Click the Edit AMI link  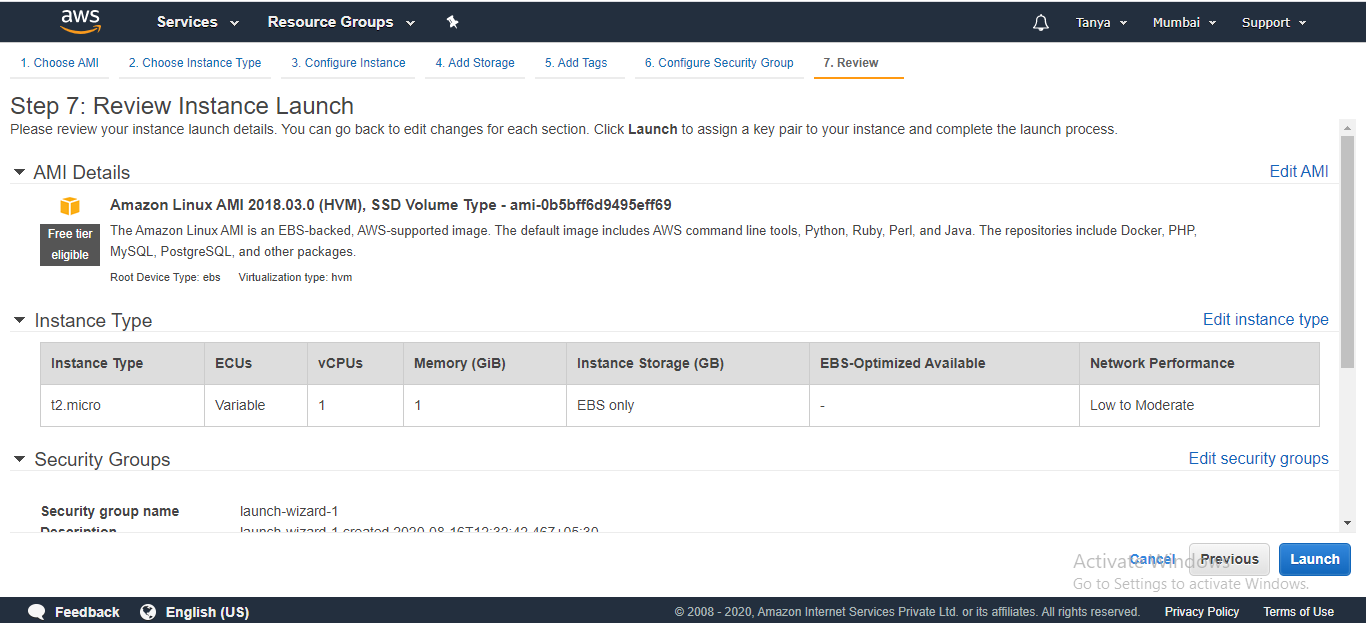pyautogui.click(x=1299, y=171)
